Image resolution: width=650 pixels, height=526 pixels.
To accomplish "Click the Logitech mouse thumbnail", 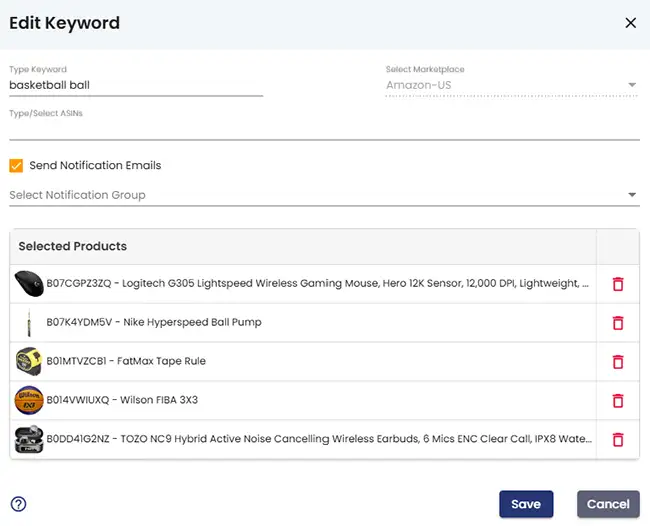I will click(x=29, y=284).
